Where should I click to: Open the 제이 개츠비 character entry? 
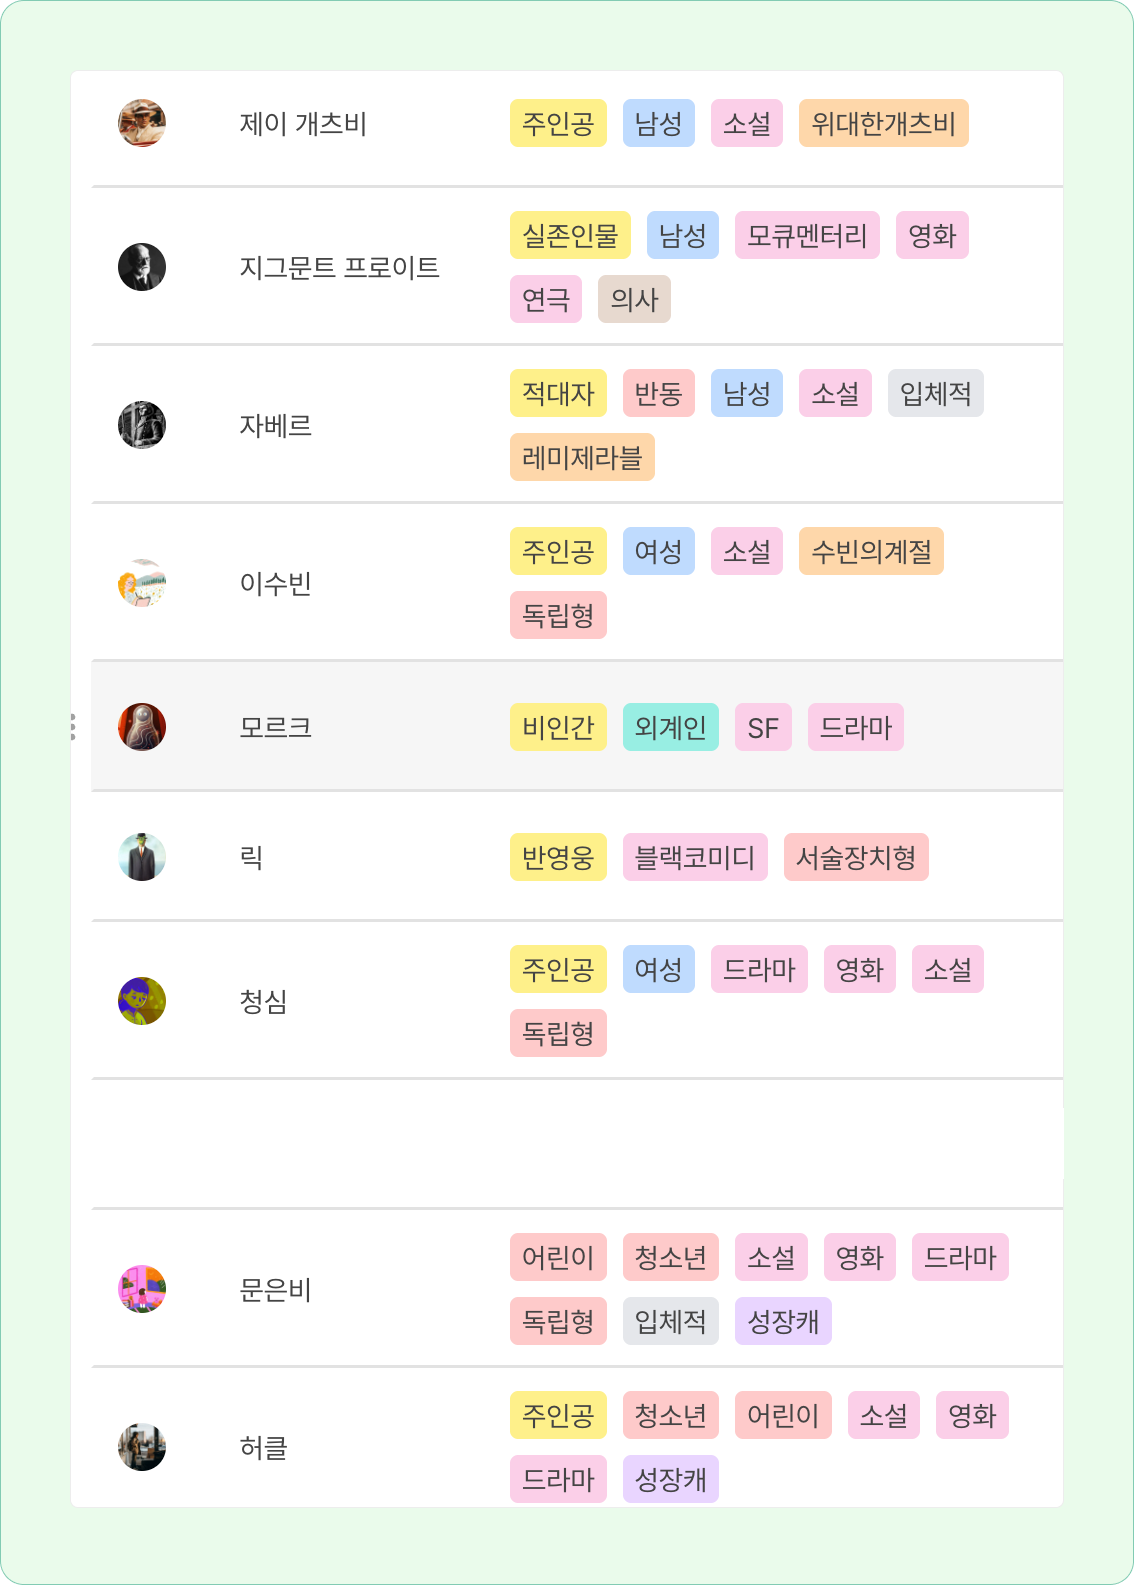304,124
